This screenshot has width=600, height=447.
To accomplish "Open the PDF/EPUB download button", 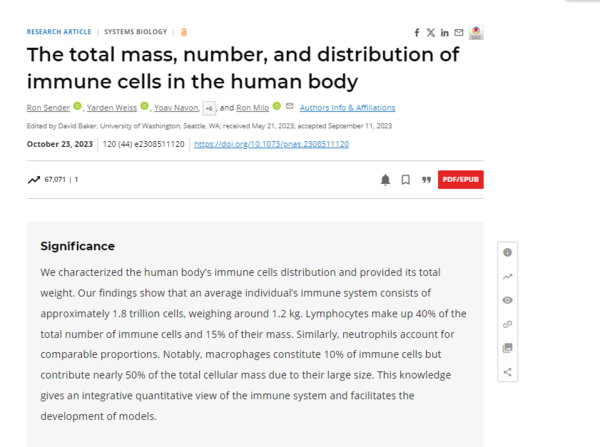I will 461,180.
